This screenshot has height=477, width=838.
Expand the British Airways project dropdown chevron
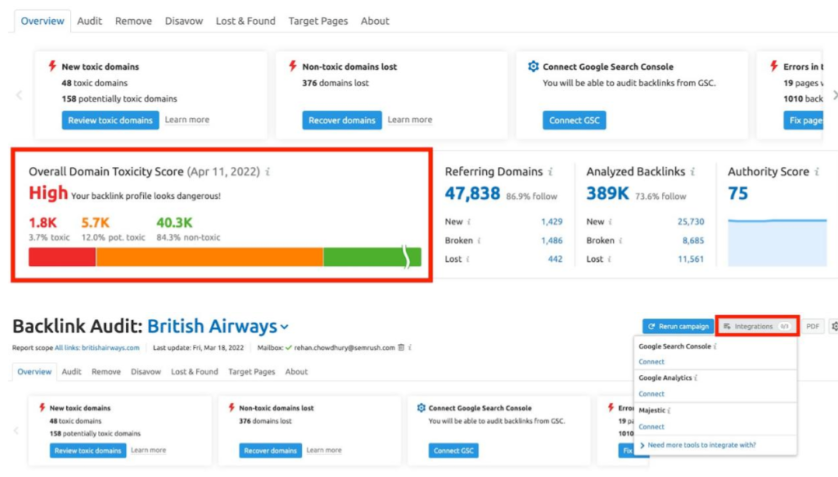pyautogui.click(x=285, y=327)
